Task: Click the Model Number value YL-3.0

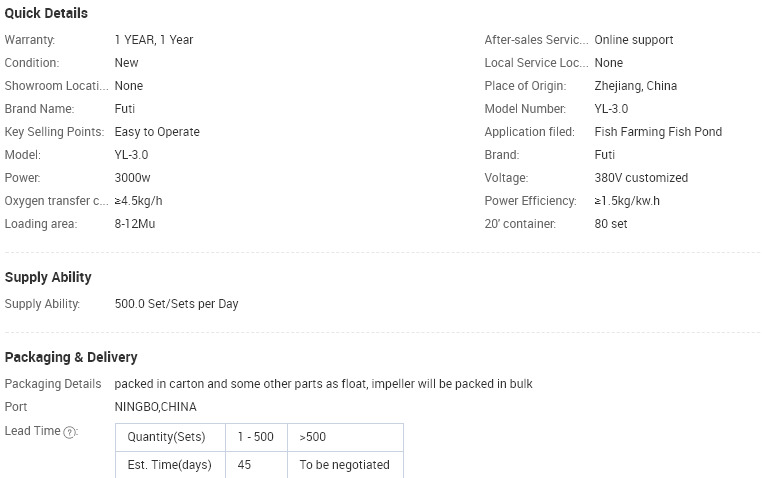Action: tap(611, 109)
